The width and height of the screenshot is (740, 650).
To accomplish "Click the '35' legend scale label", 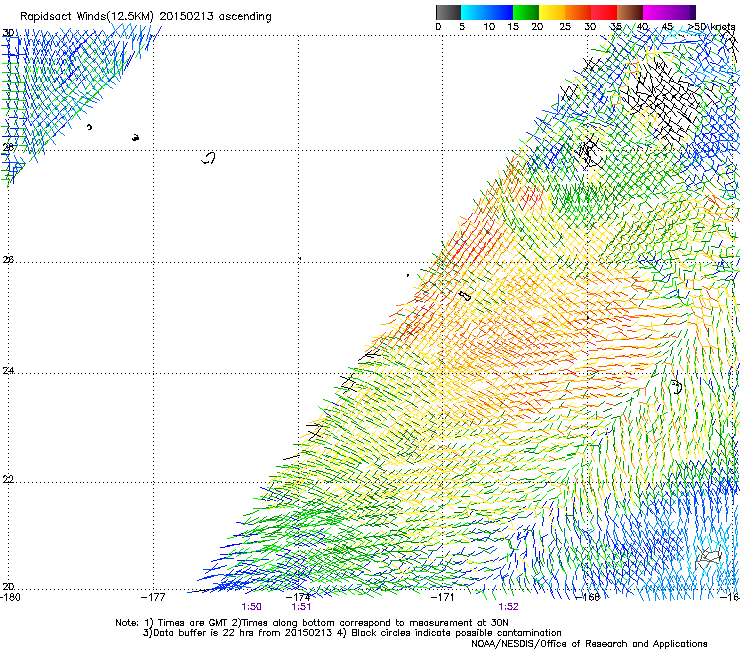I will [615, 27].
